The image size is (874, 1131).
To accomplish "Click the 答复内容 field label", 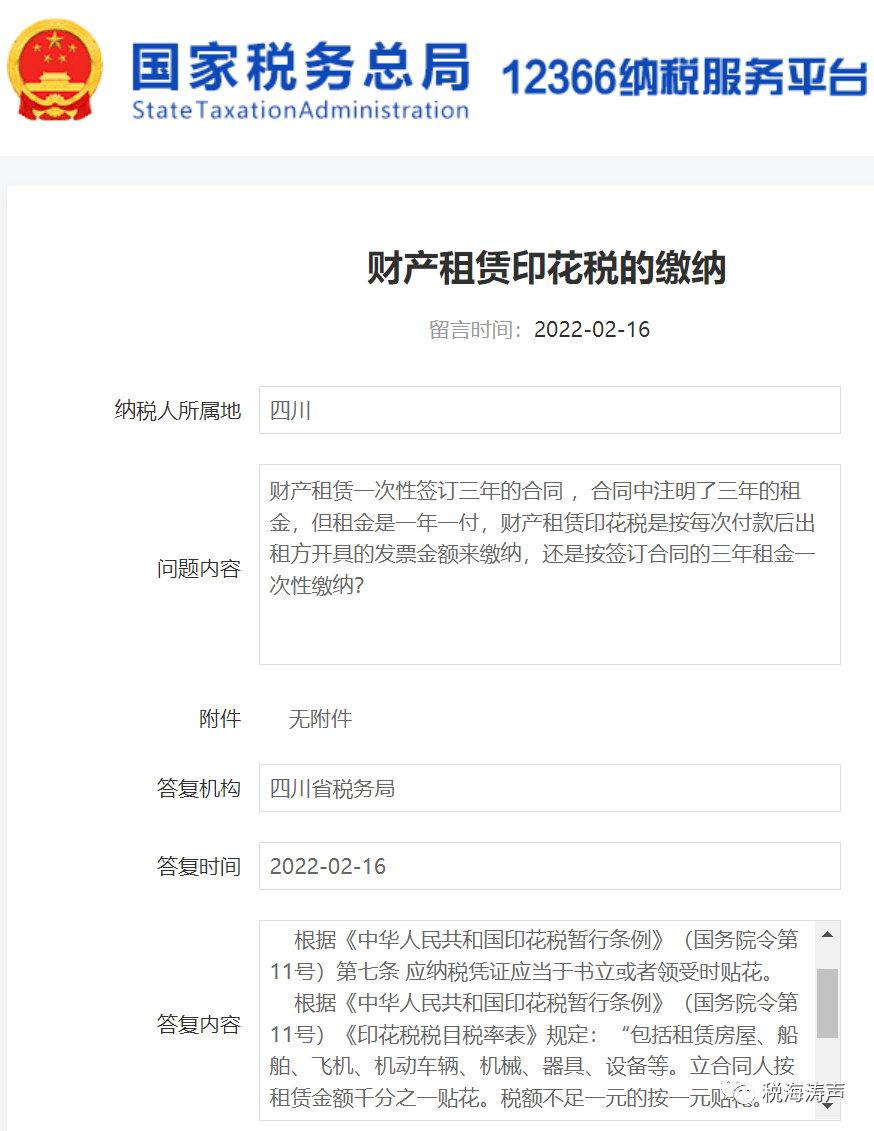I will click(199, 1024).
